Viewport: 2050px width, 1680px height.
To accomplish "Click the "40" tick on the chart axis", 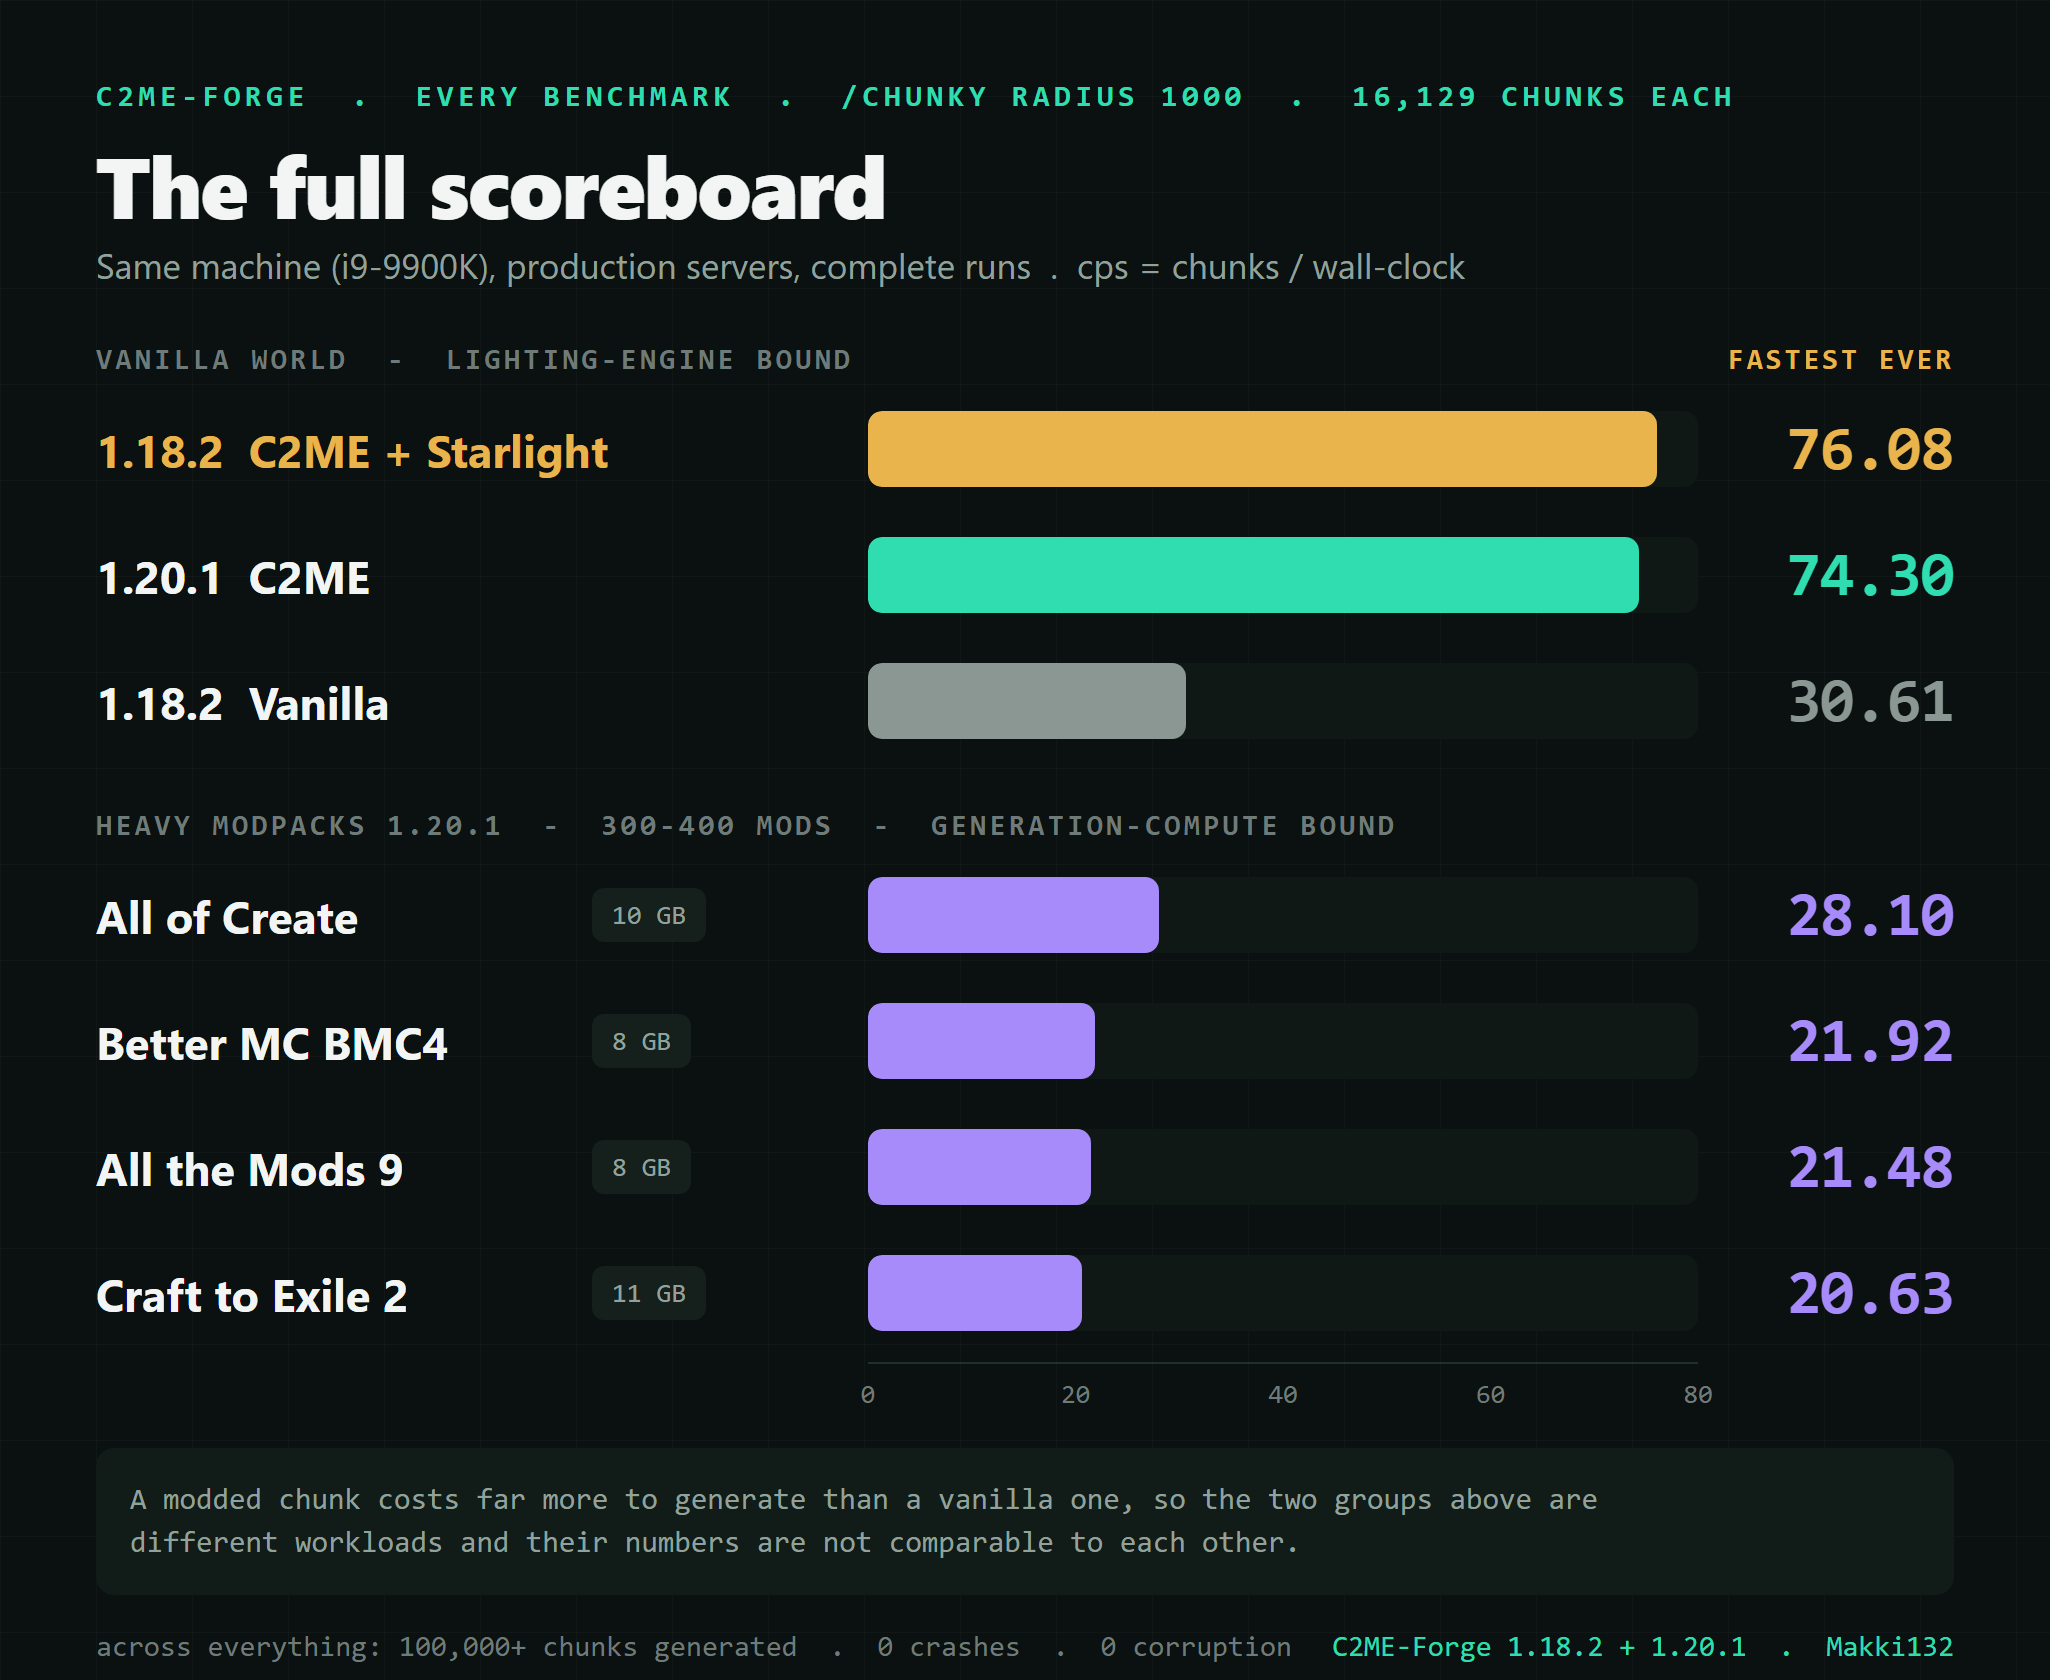I will point(1283,1395).
